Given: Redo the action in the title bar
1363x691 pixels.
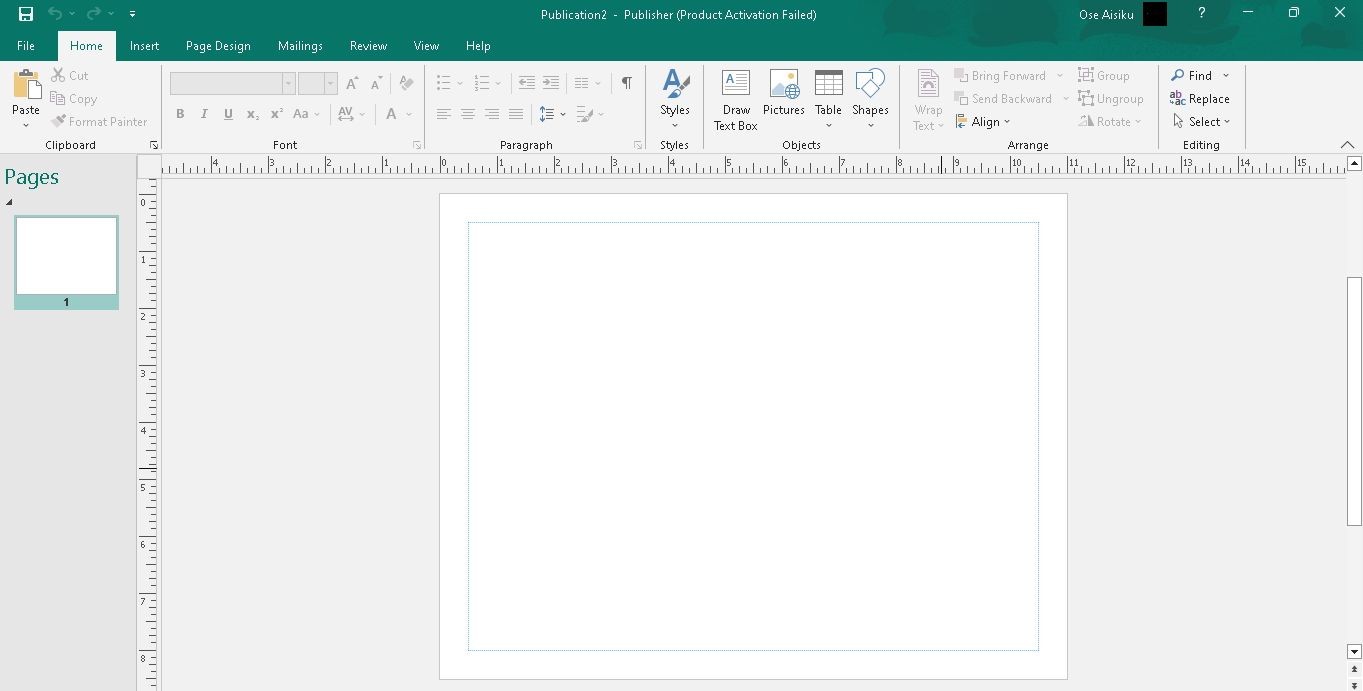Looking at the screenshot, I should tap(93, 14).
